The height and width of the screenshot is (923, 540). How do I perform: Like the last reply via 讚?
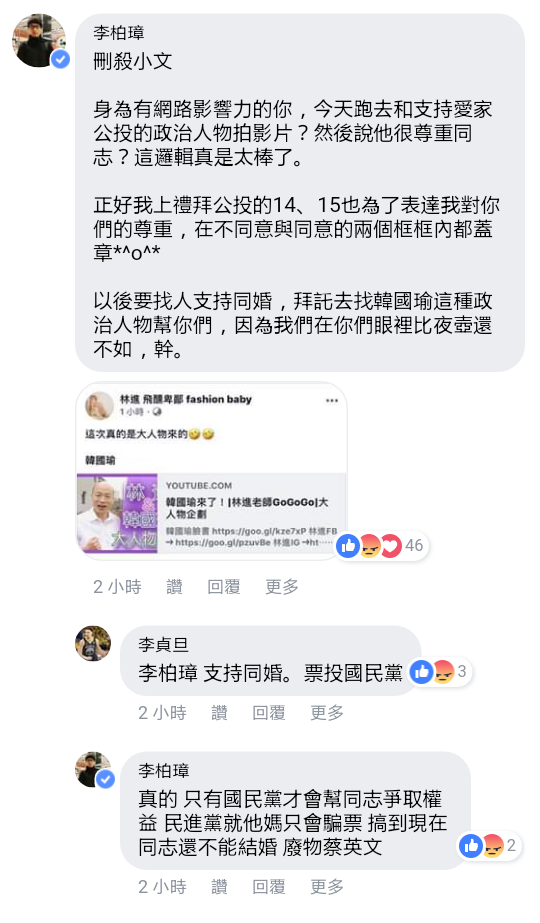219,887
